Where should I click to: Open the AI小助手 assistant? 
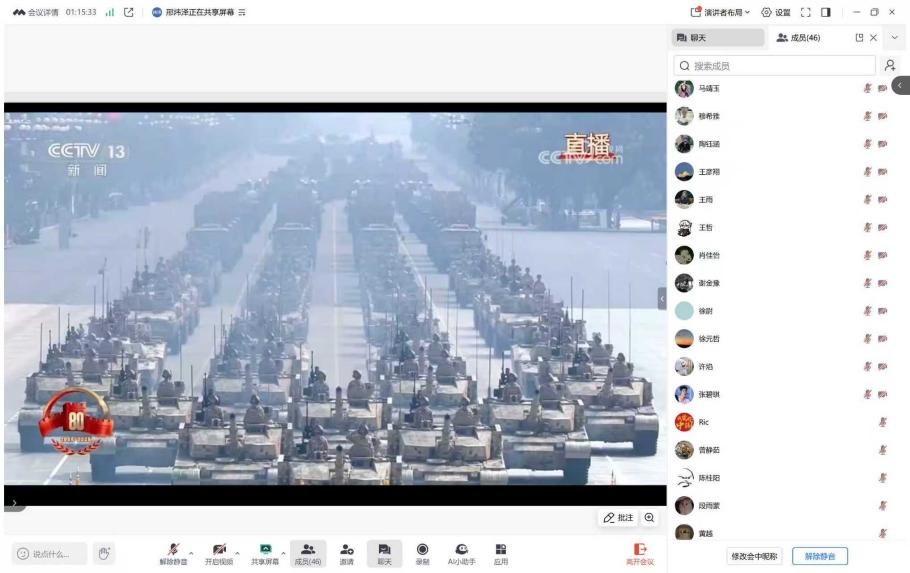coord(461,550)
